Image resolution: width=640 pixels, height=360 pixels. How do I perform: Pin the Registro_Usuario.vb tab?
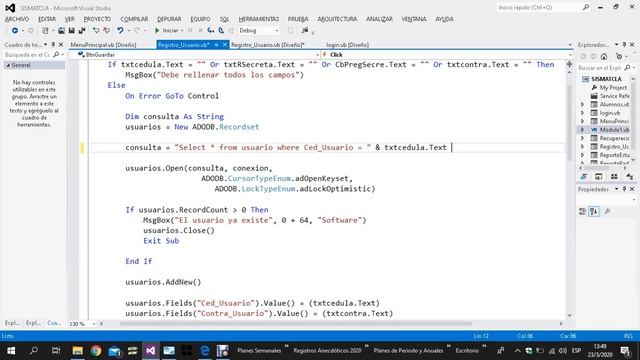tap(216, 45)
